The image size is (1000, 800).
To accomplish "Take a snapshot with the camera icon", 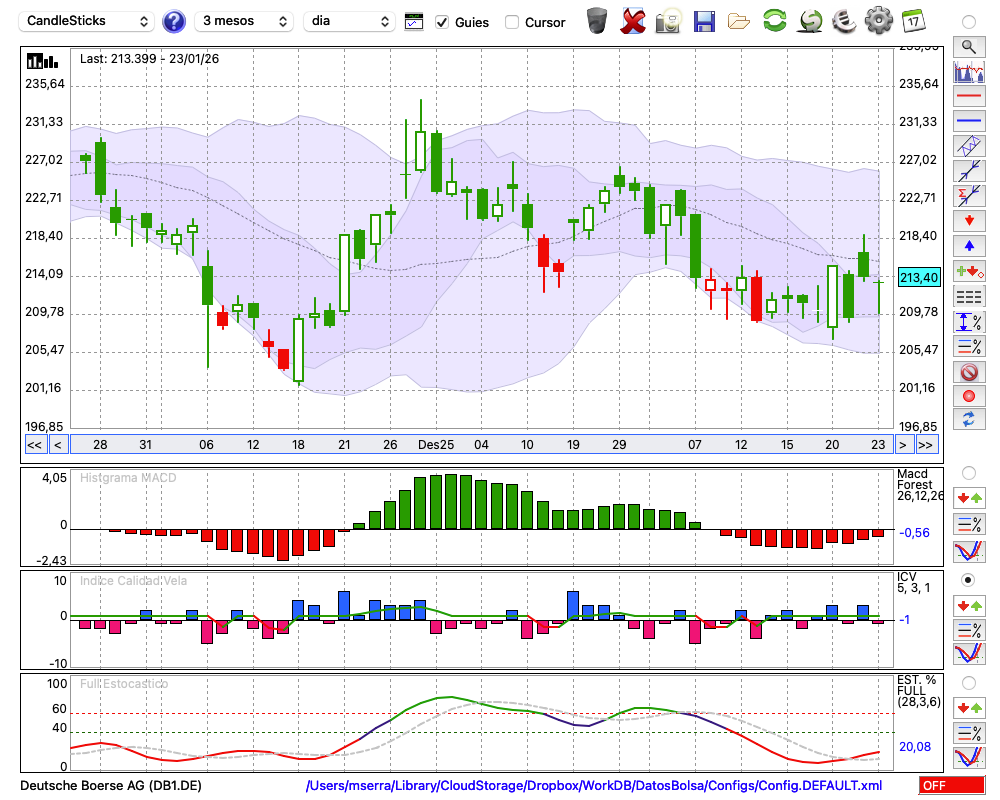I will (x=668, y=21).
